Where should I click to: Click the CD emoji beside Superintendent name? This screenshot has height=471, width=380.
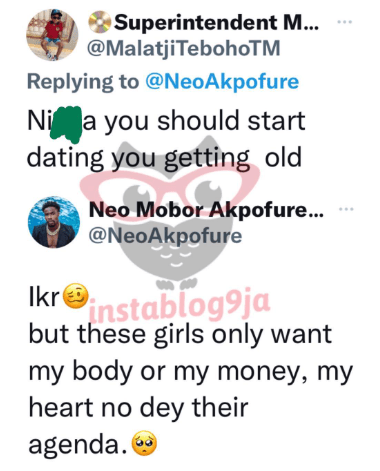[99, 22]
